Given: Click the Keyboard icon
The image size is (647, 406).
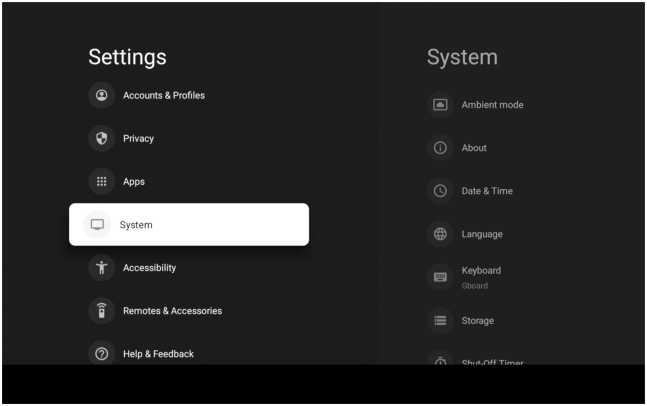Looking at the screenshot, I should 439,277.
